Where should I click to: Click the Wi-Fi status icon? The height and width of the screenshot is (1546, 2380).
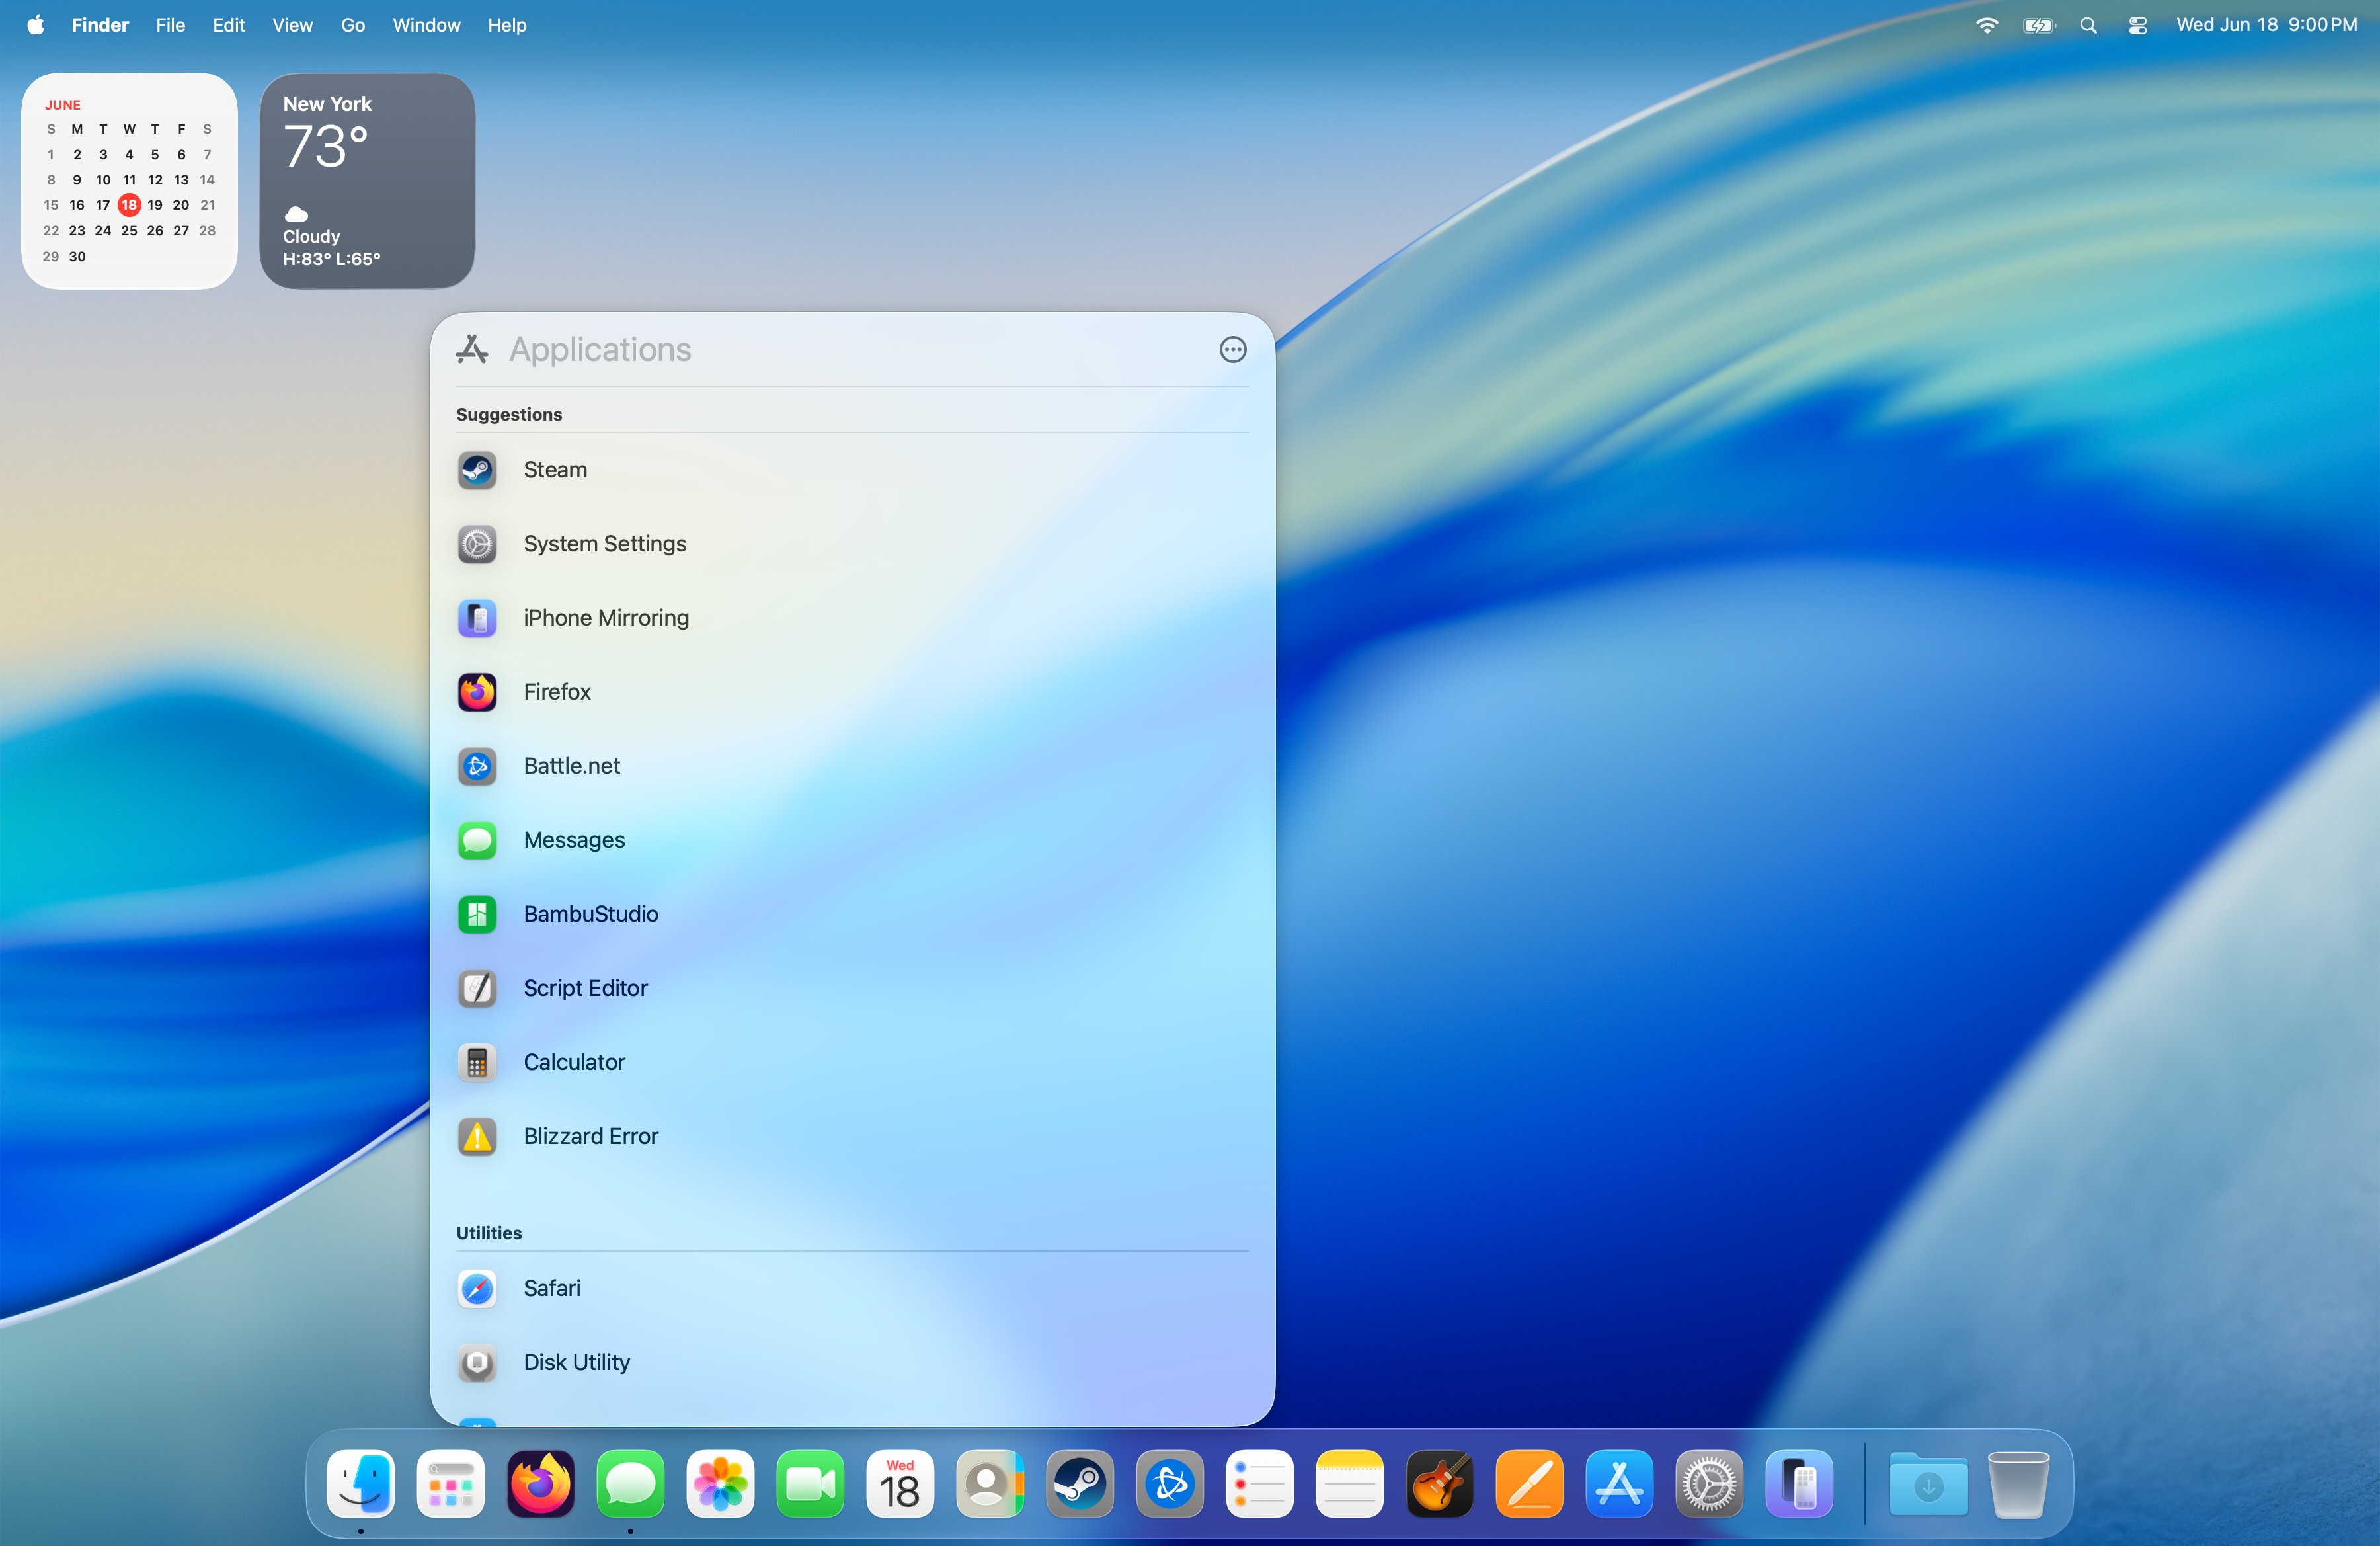1986,25
